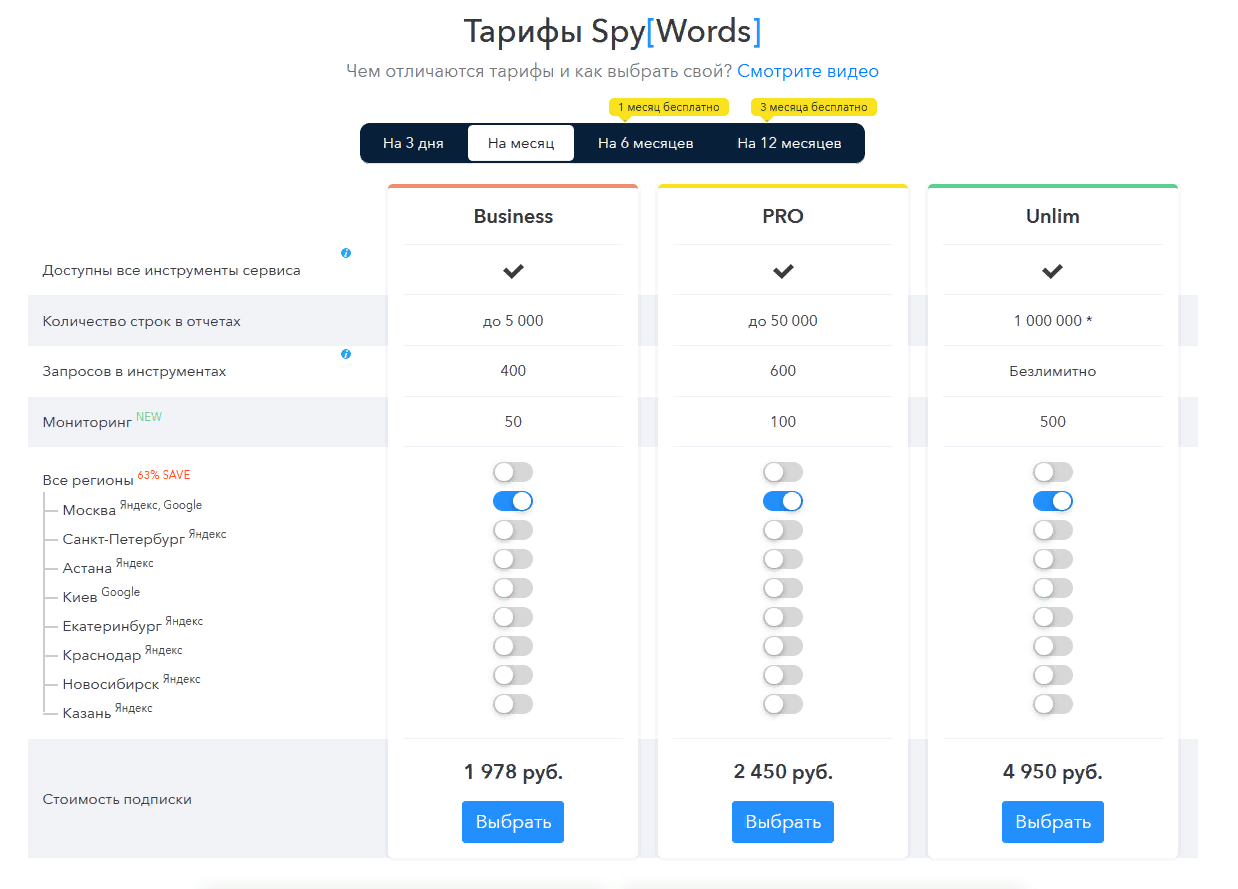Viewport: 1238px width, 889px height.
Task: Enable Казань toggle in PRO column
Action: click(x=783, y=704)
